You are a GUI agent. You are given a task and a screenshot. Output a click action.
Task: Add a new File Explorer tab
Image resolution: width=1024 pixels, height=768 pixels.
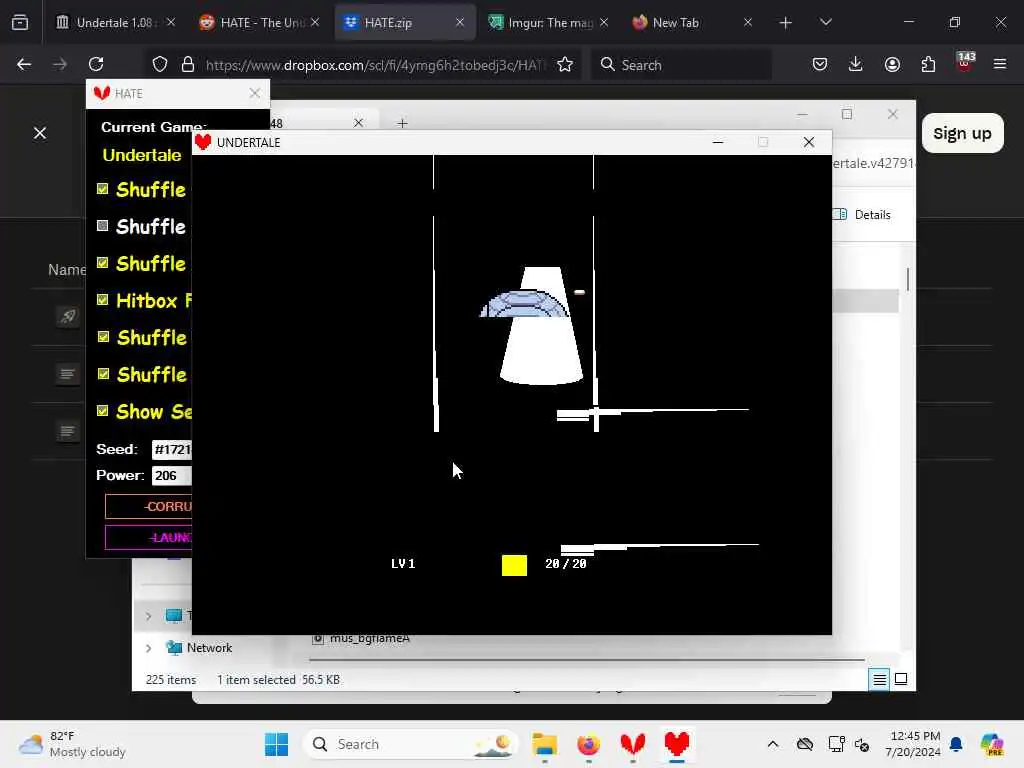click(x=402, y=123)
